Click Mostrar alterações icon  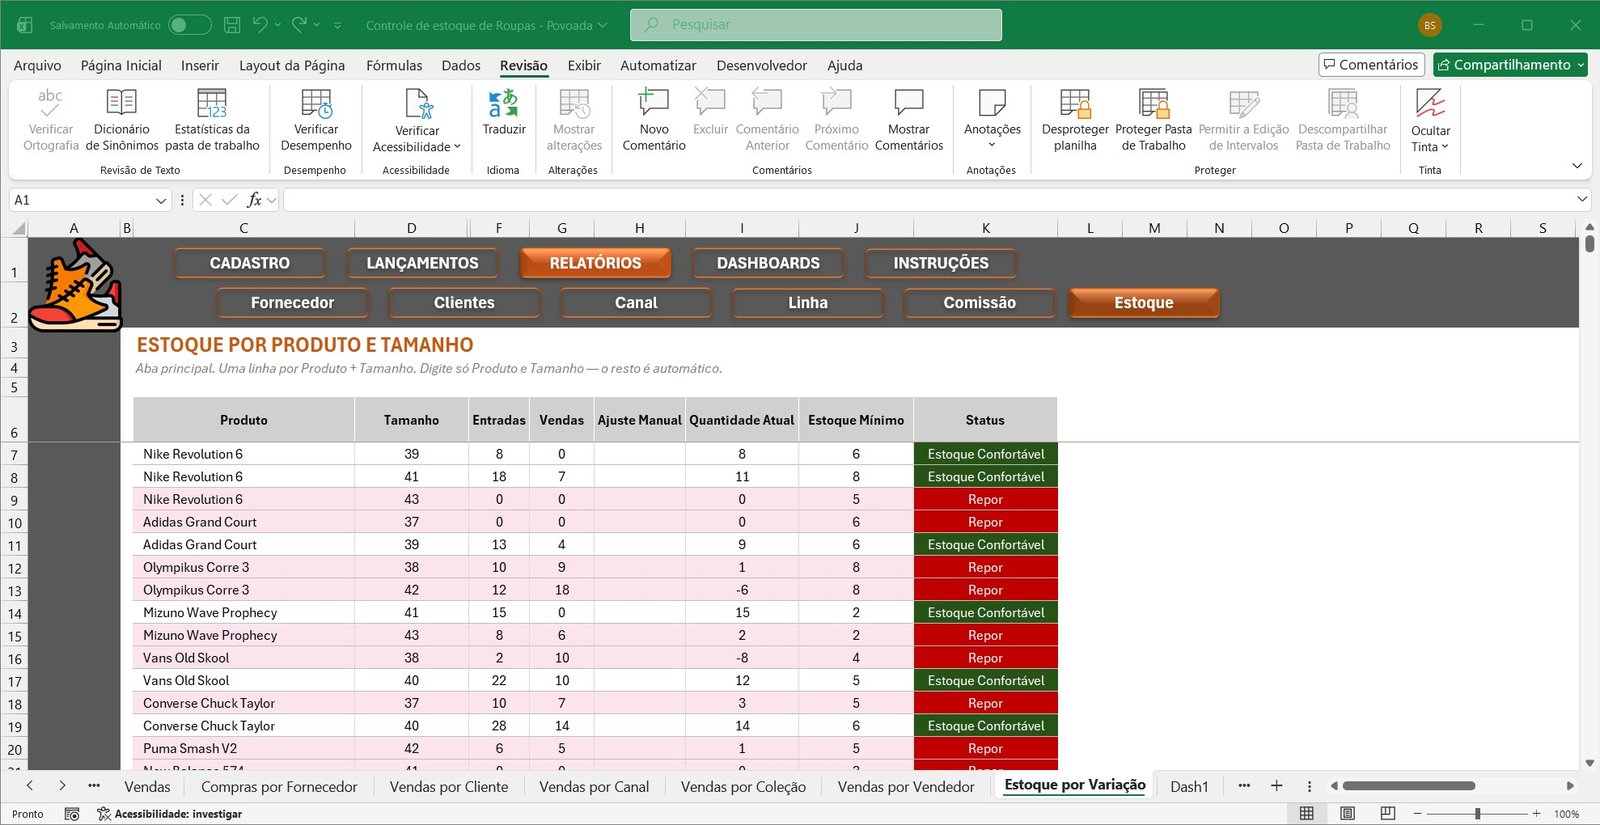click(574, 104)
